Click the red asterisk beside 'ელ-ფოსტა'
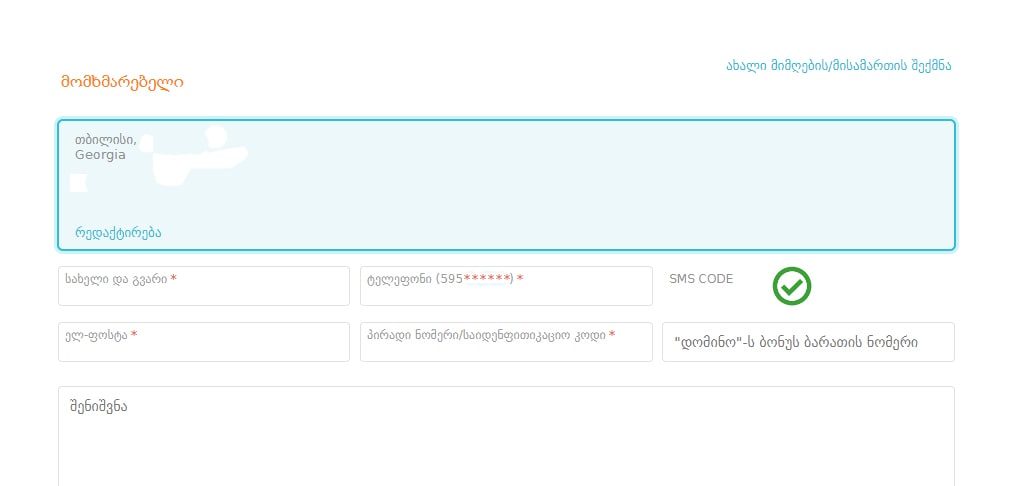The image size is (1033, 486). coord(134,335)
